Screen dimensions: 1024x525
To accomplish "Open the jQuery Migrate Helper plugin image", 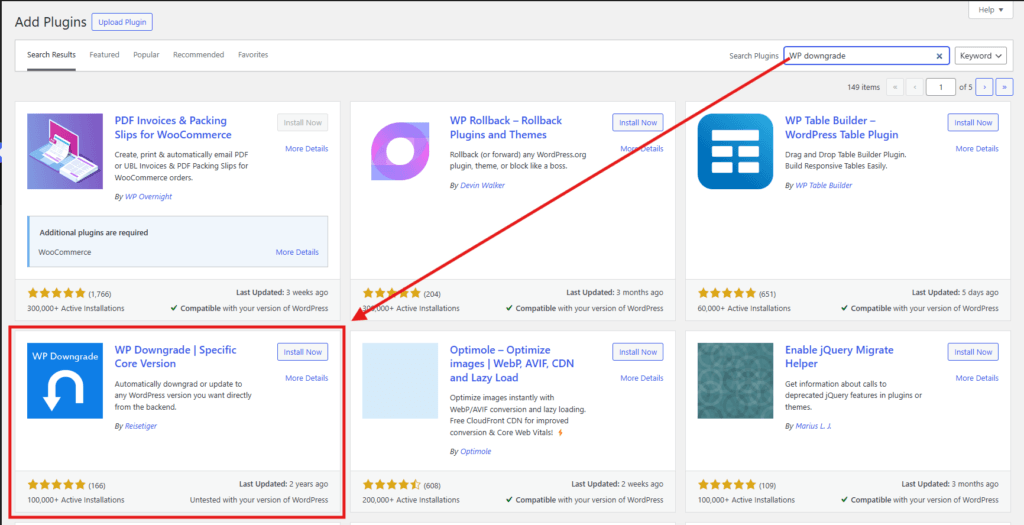I will pos(735,381).
